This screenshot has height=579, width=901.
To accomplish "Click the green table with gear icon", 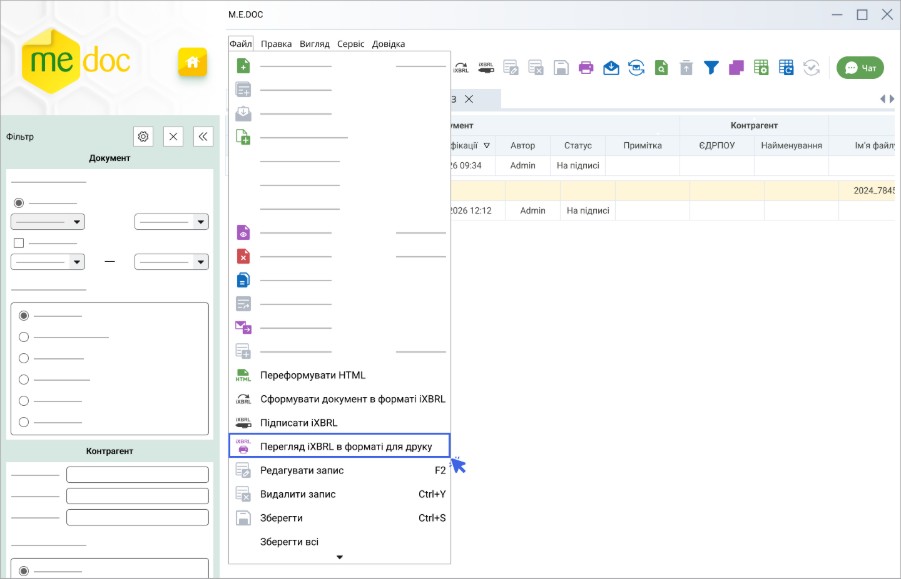I will tap(761, 68).
